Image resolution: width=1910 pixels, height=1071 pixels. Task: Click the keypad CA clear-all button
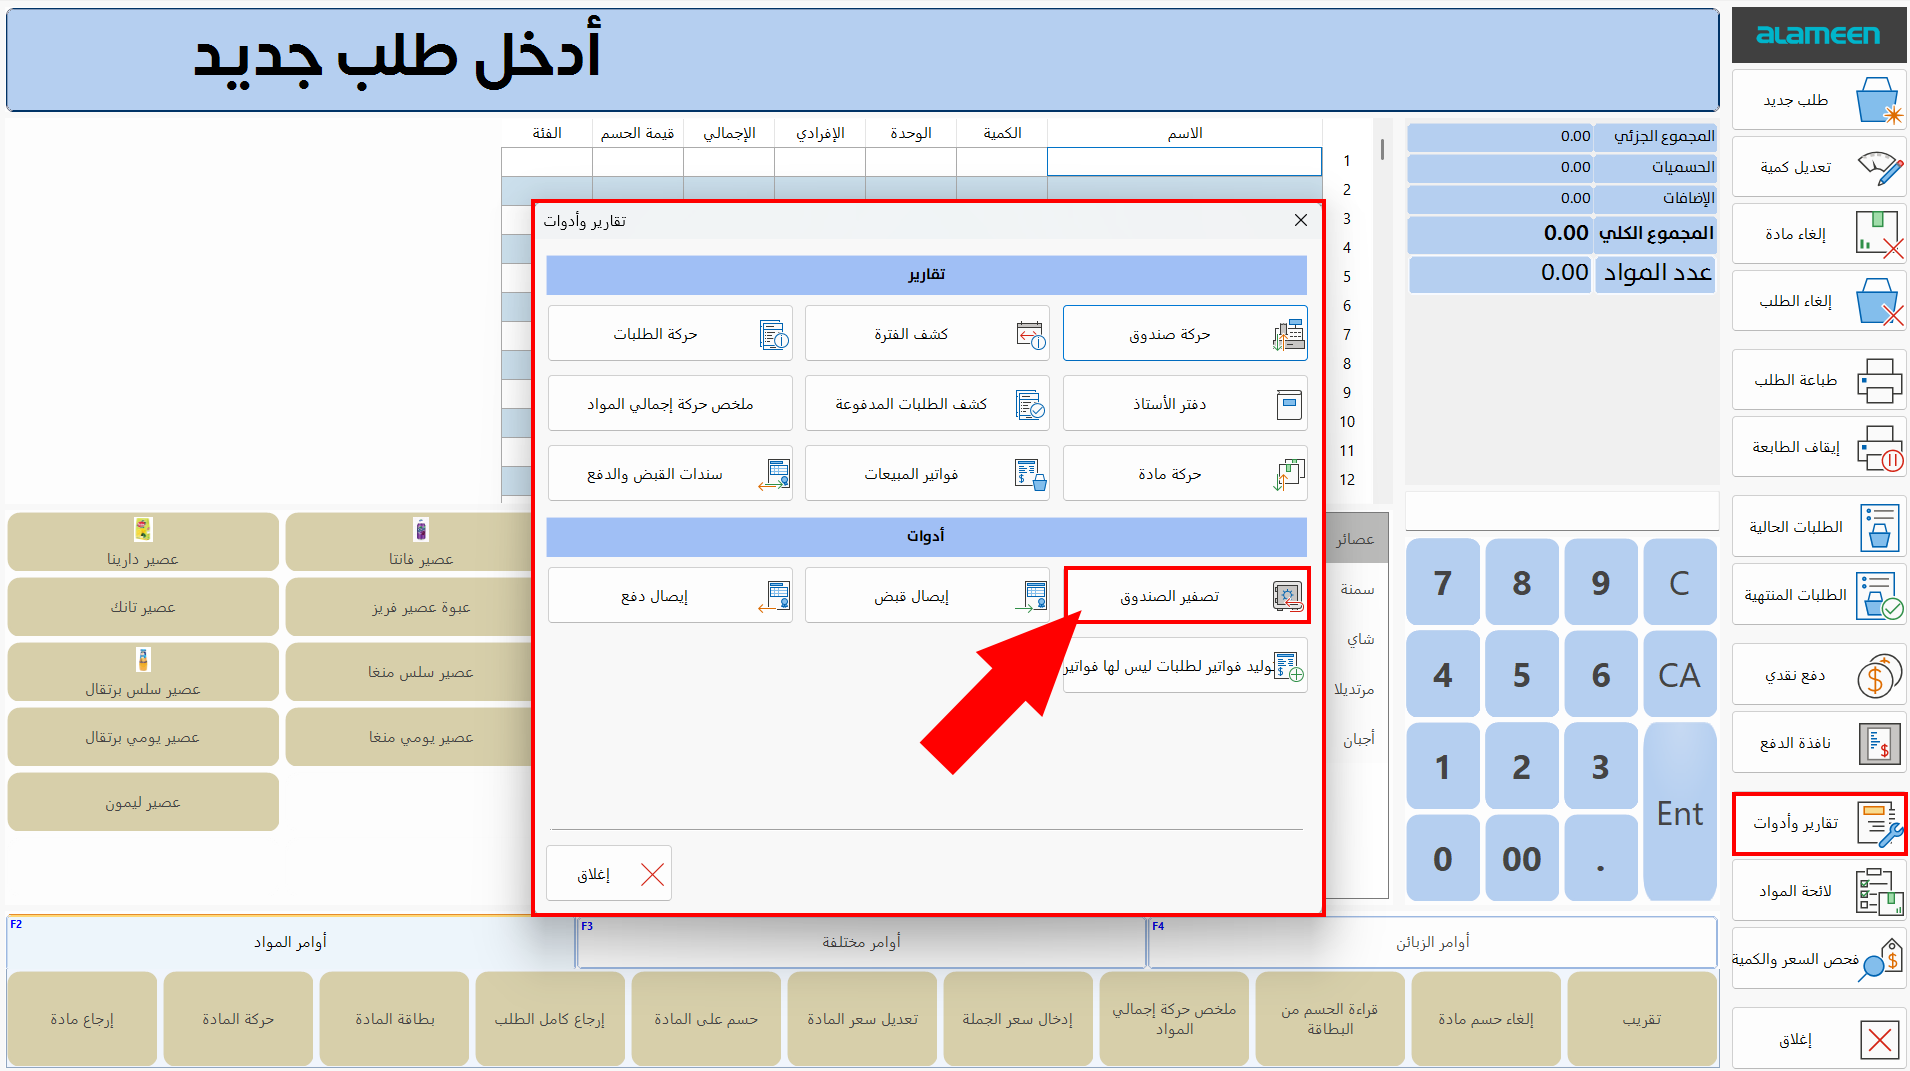(1680, 675)
